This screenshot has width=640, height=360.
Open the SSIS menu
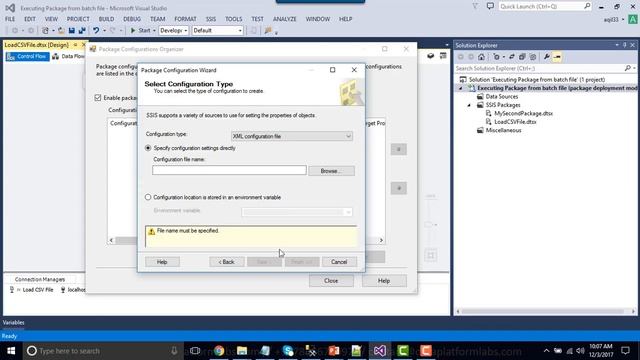211,19
